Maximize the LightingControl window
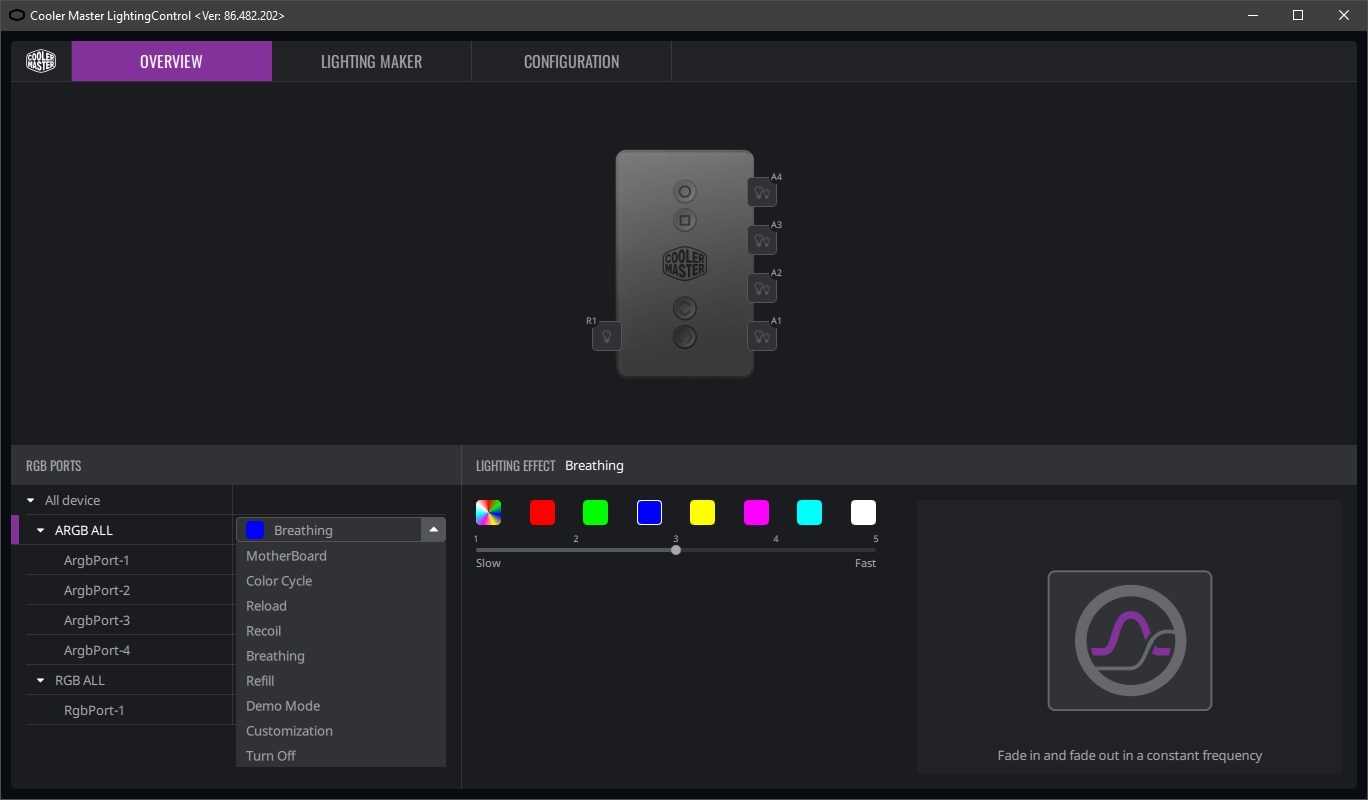 click(x=1298, y=15)
